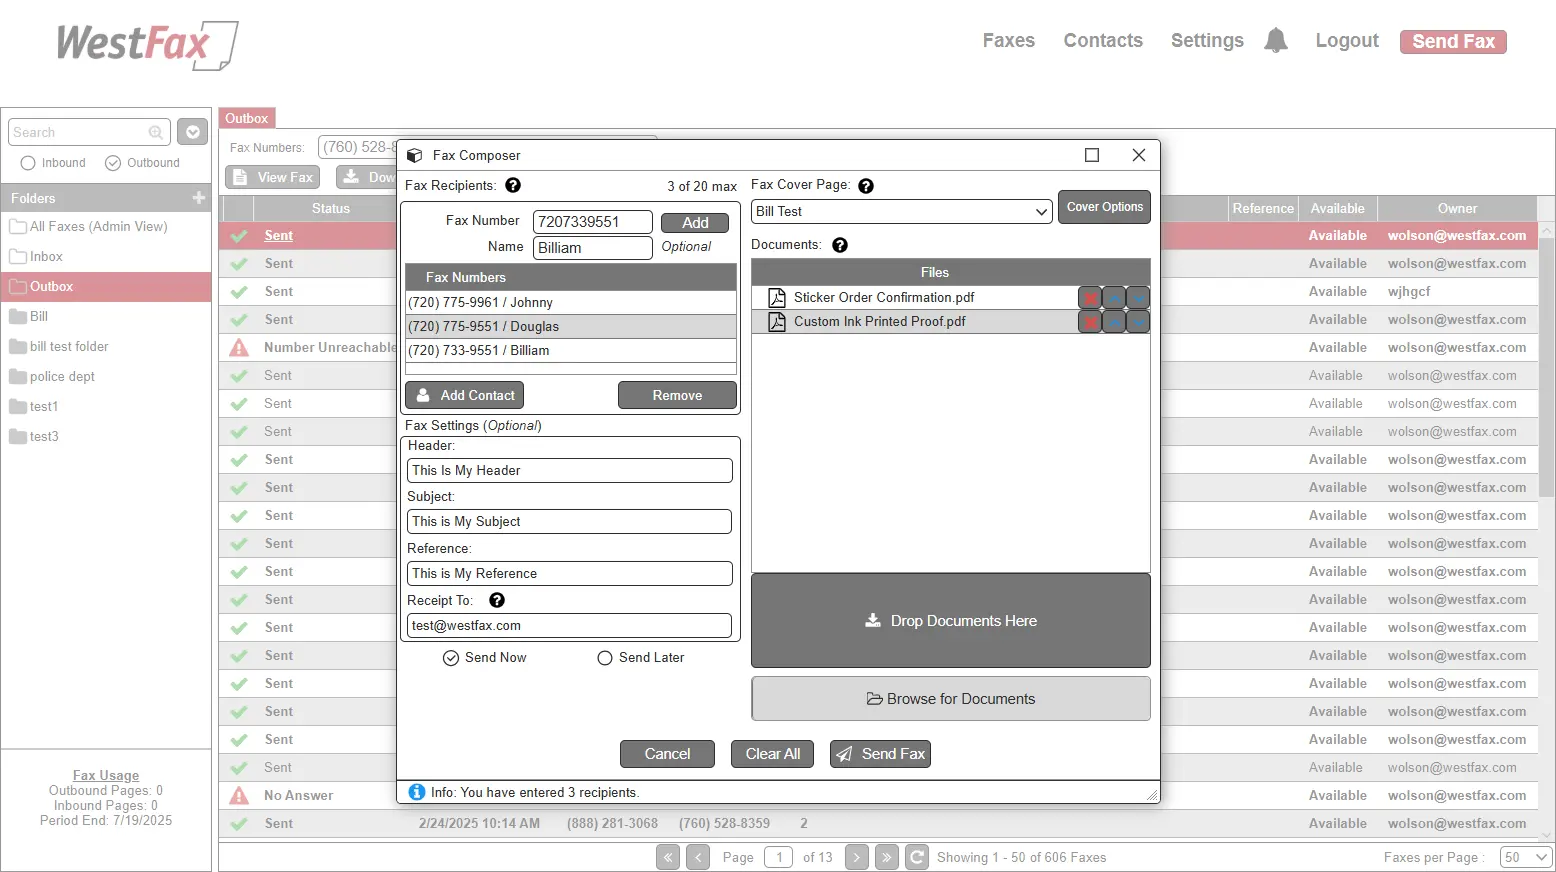The height and width of the screenshot is (872, 1556).
Task: Move Custom Ink Printed Proof.pdf up
Action: click(x=1114, y=322)
